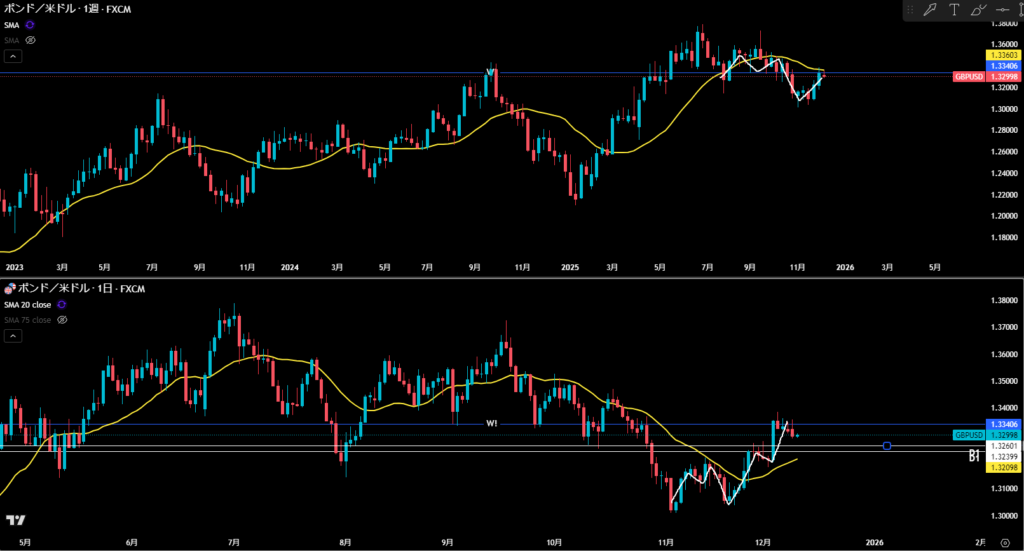Image resolution: width=1024 pixels, height=551 pixels.
Task: Click the SMA 20 close indicator label
Action: point(29,304)
